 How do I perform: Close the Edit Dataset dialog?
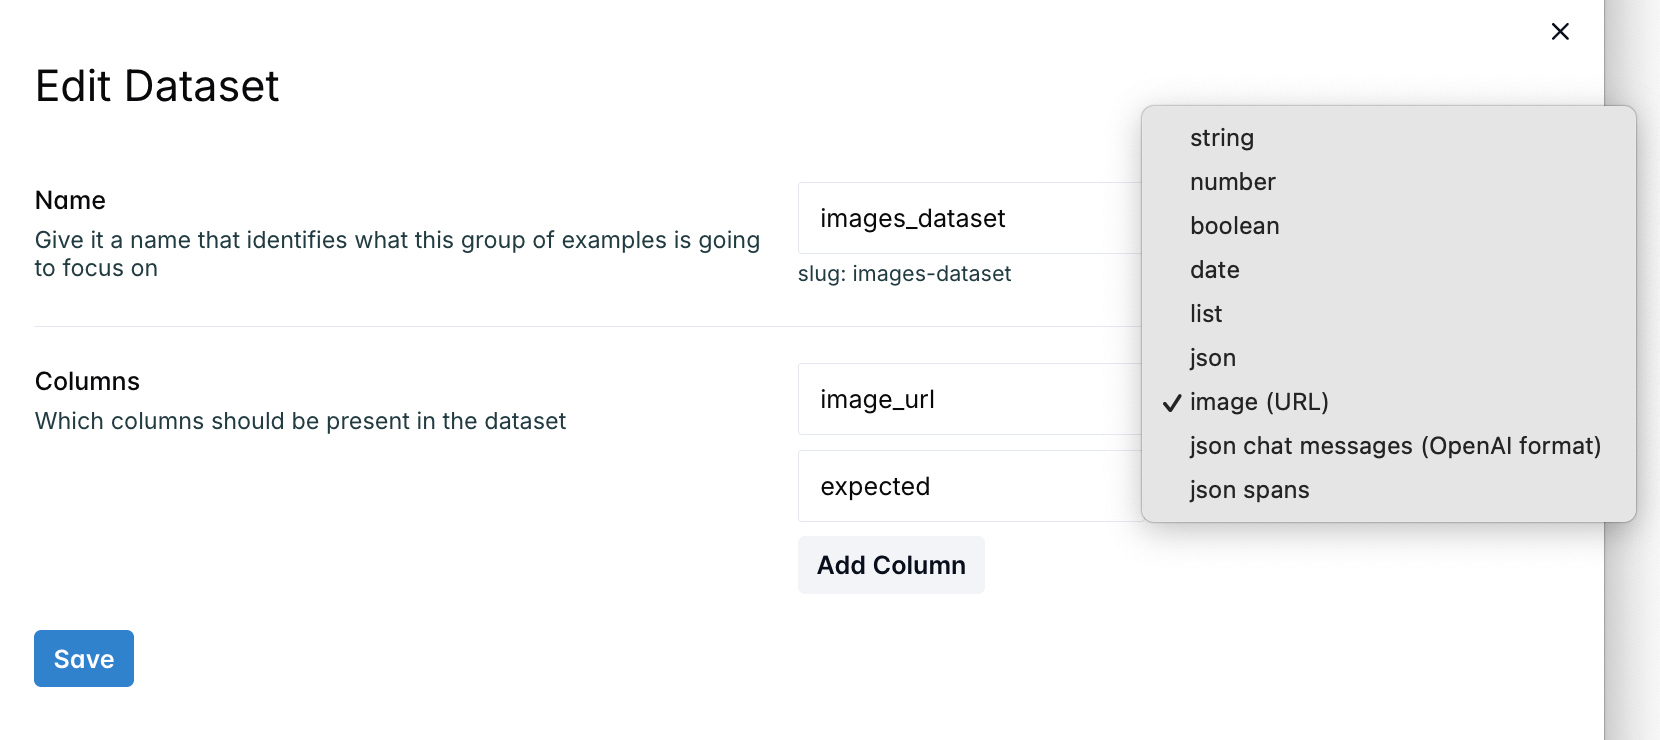tap(1560, 32)
